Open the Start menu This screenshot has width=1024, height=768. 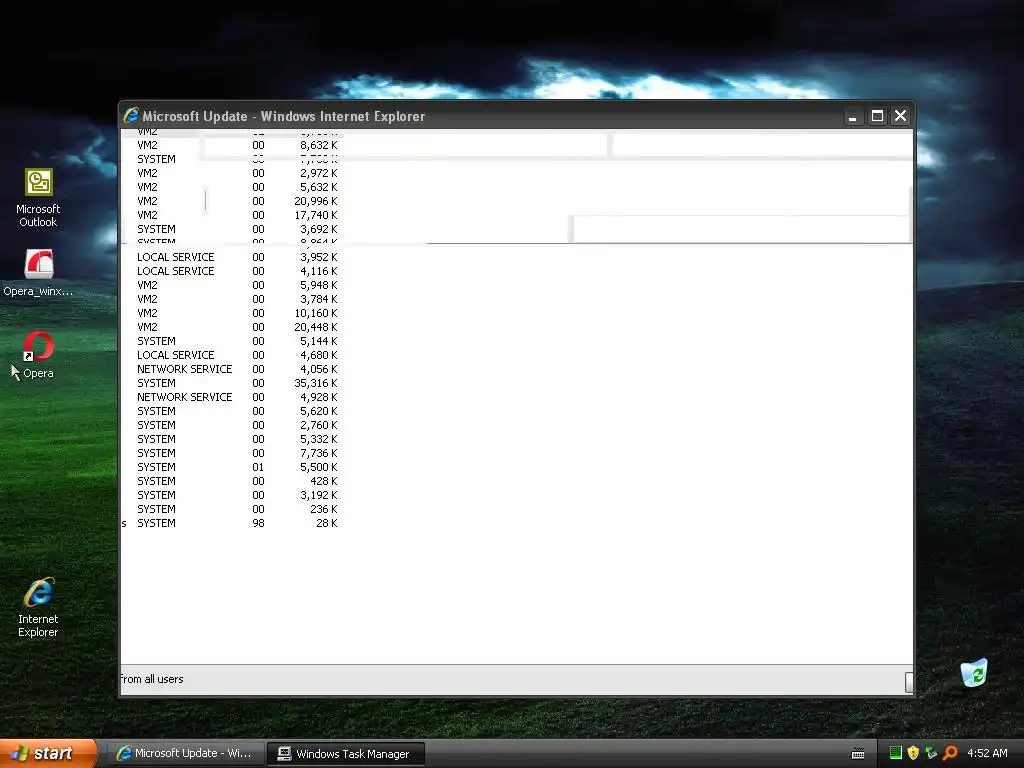[x=48, y=754]
